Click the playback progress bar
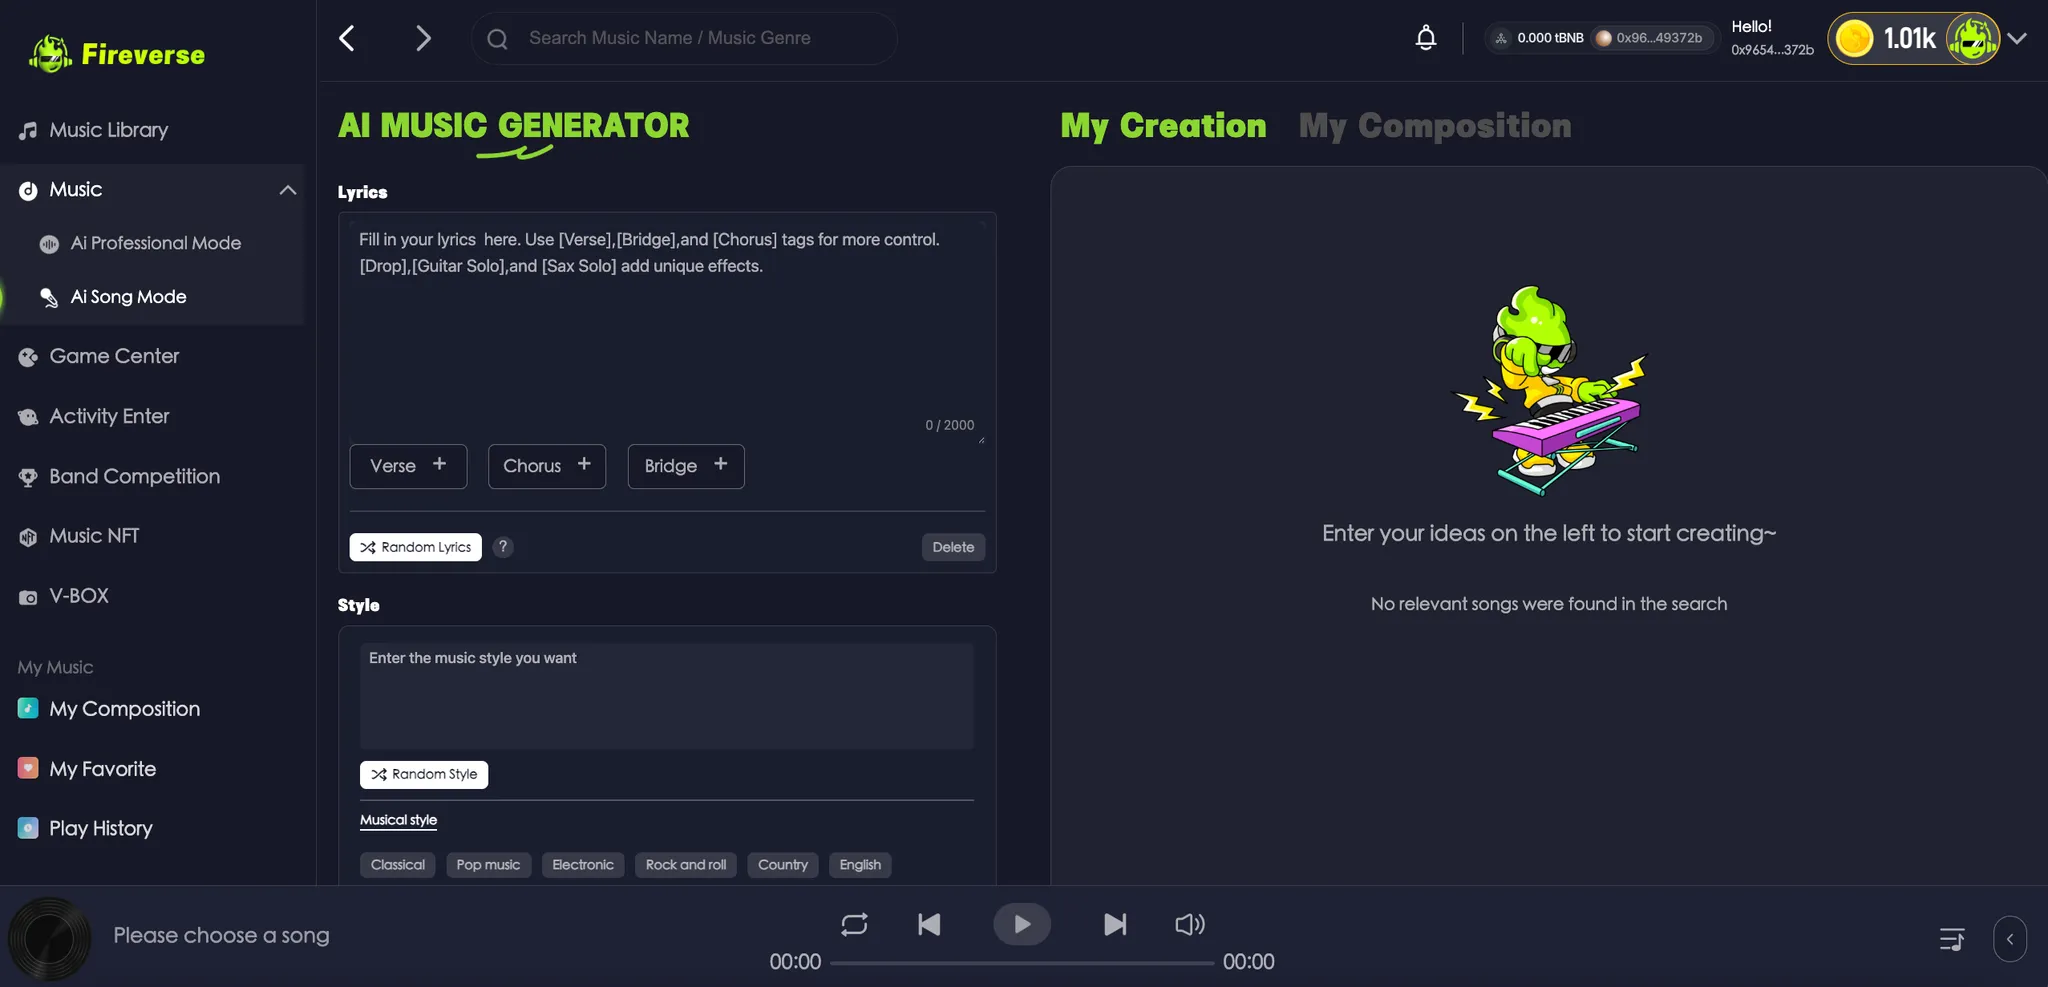The width and height of the screenshot is (2048, 987). (1021, 963)
